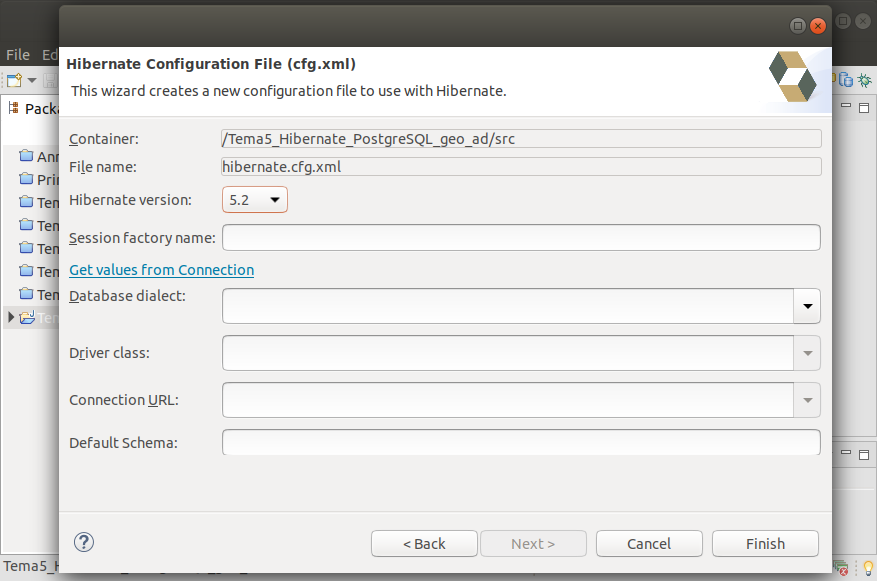Click the Next button
The width and height of the screenshot is (877, 581).
coord(533,544)
